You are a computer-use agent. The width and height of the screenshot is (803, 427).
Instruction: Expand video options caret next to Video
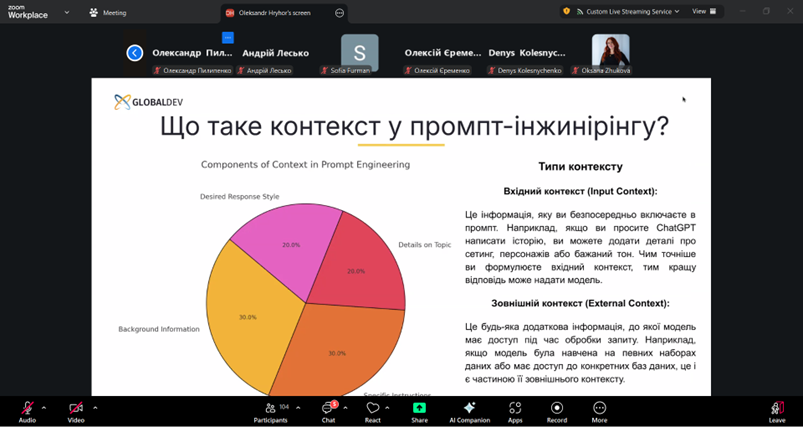[x=95, y=407]
